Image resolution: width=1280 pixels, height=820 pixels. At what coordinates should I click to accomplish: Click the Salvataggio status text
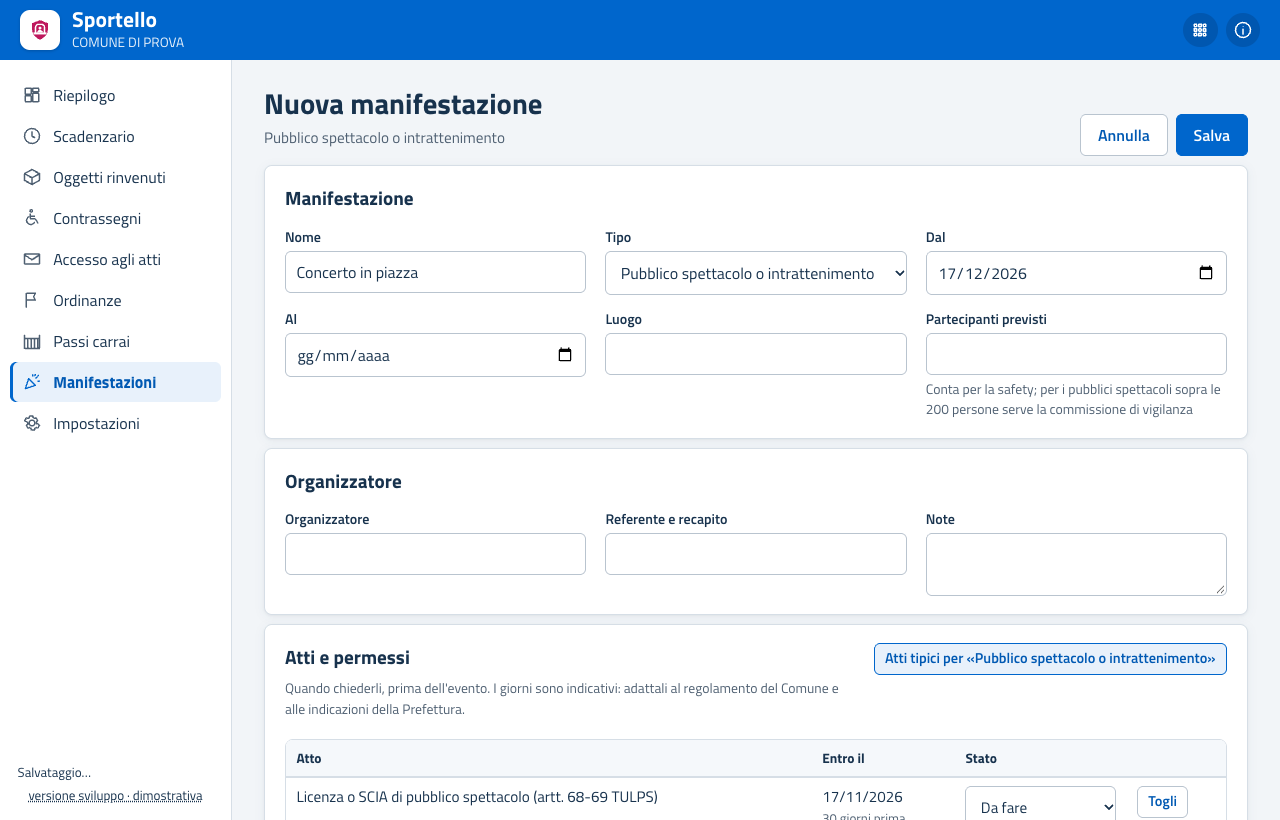tap(54, 773)
